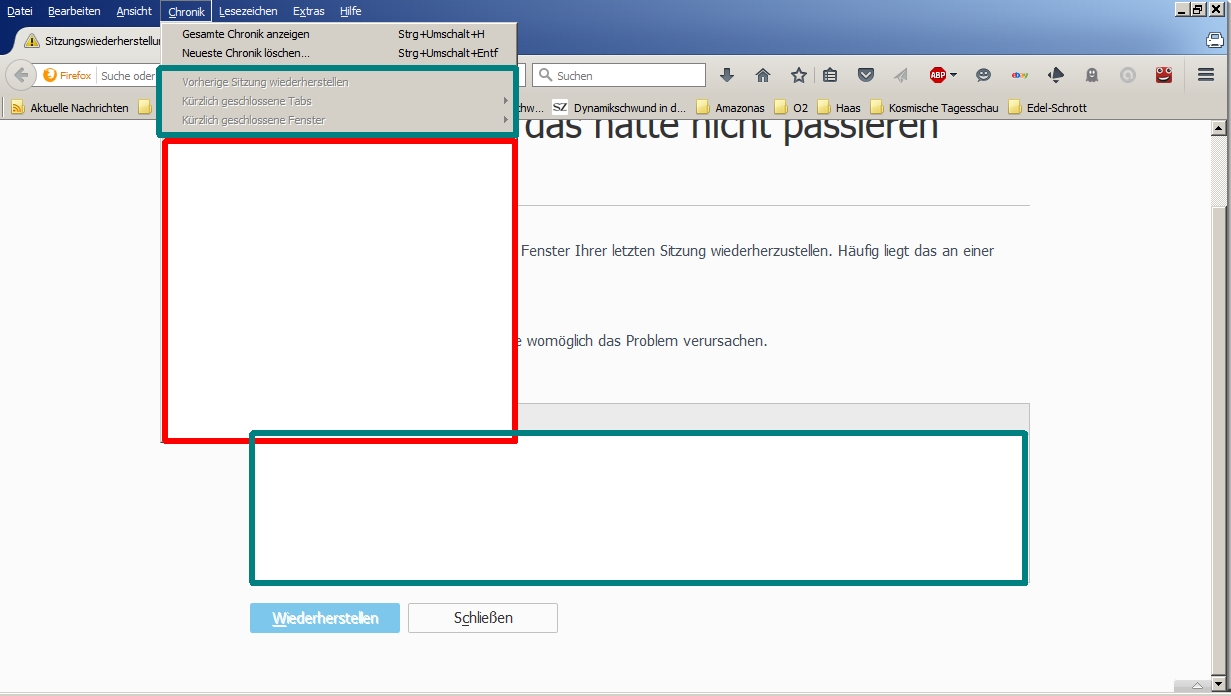
Task: Click the greyed circular extension icon
Action: 1128,75
